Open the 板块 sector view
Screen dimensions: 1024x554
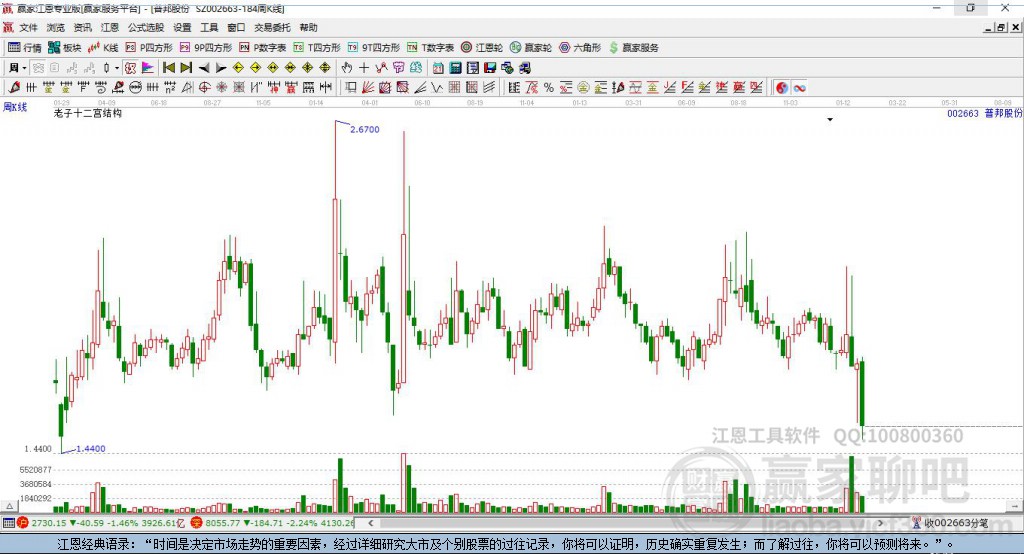point(64,48)
